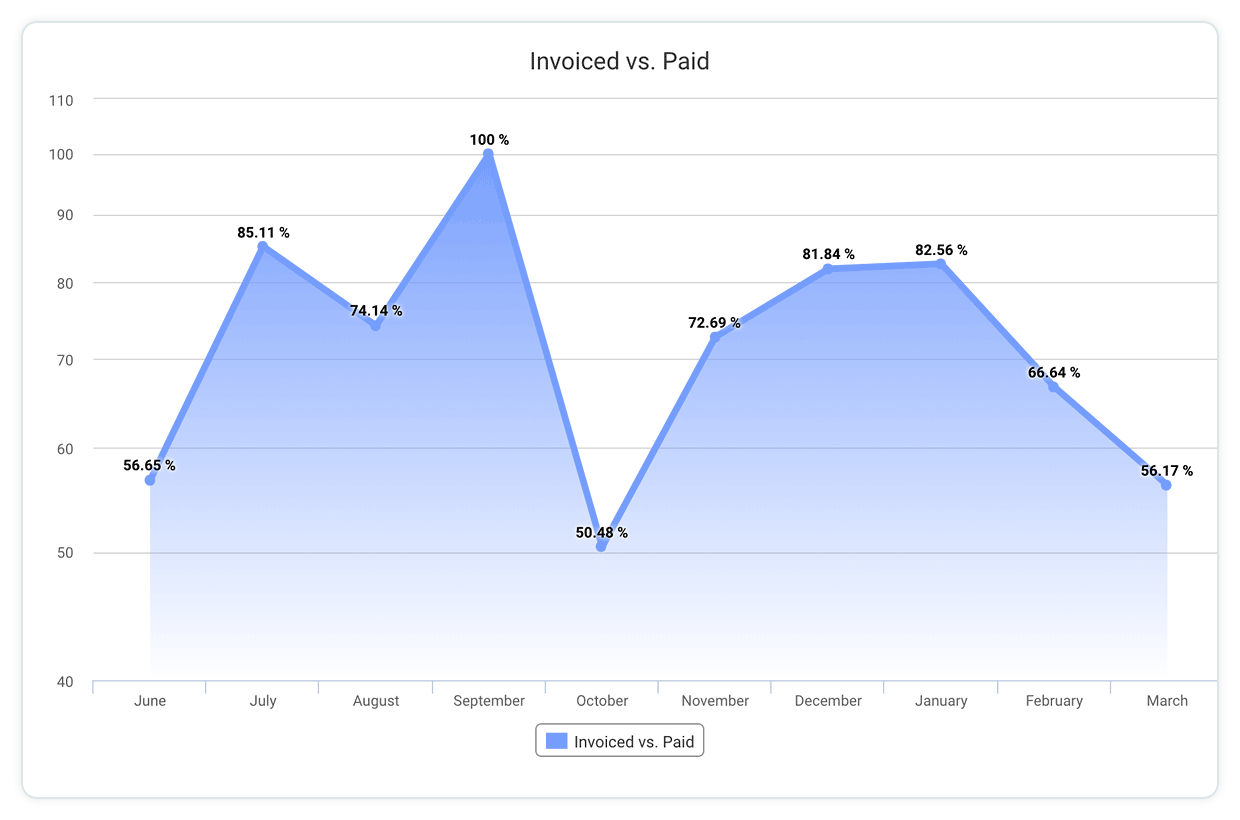Click the chart title Invoiced vs. Paid
The height and width of the screenshot is (820, 1240).
[x=619, y=61]
